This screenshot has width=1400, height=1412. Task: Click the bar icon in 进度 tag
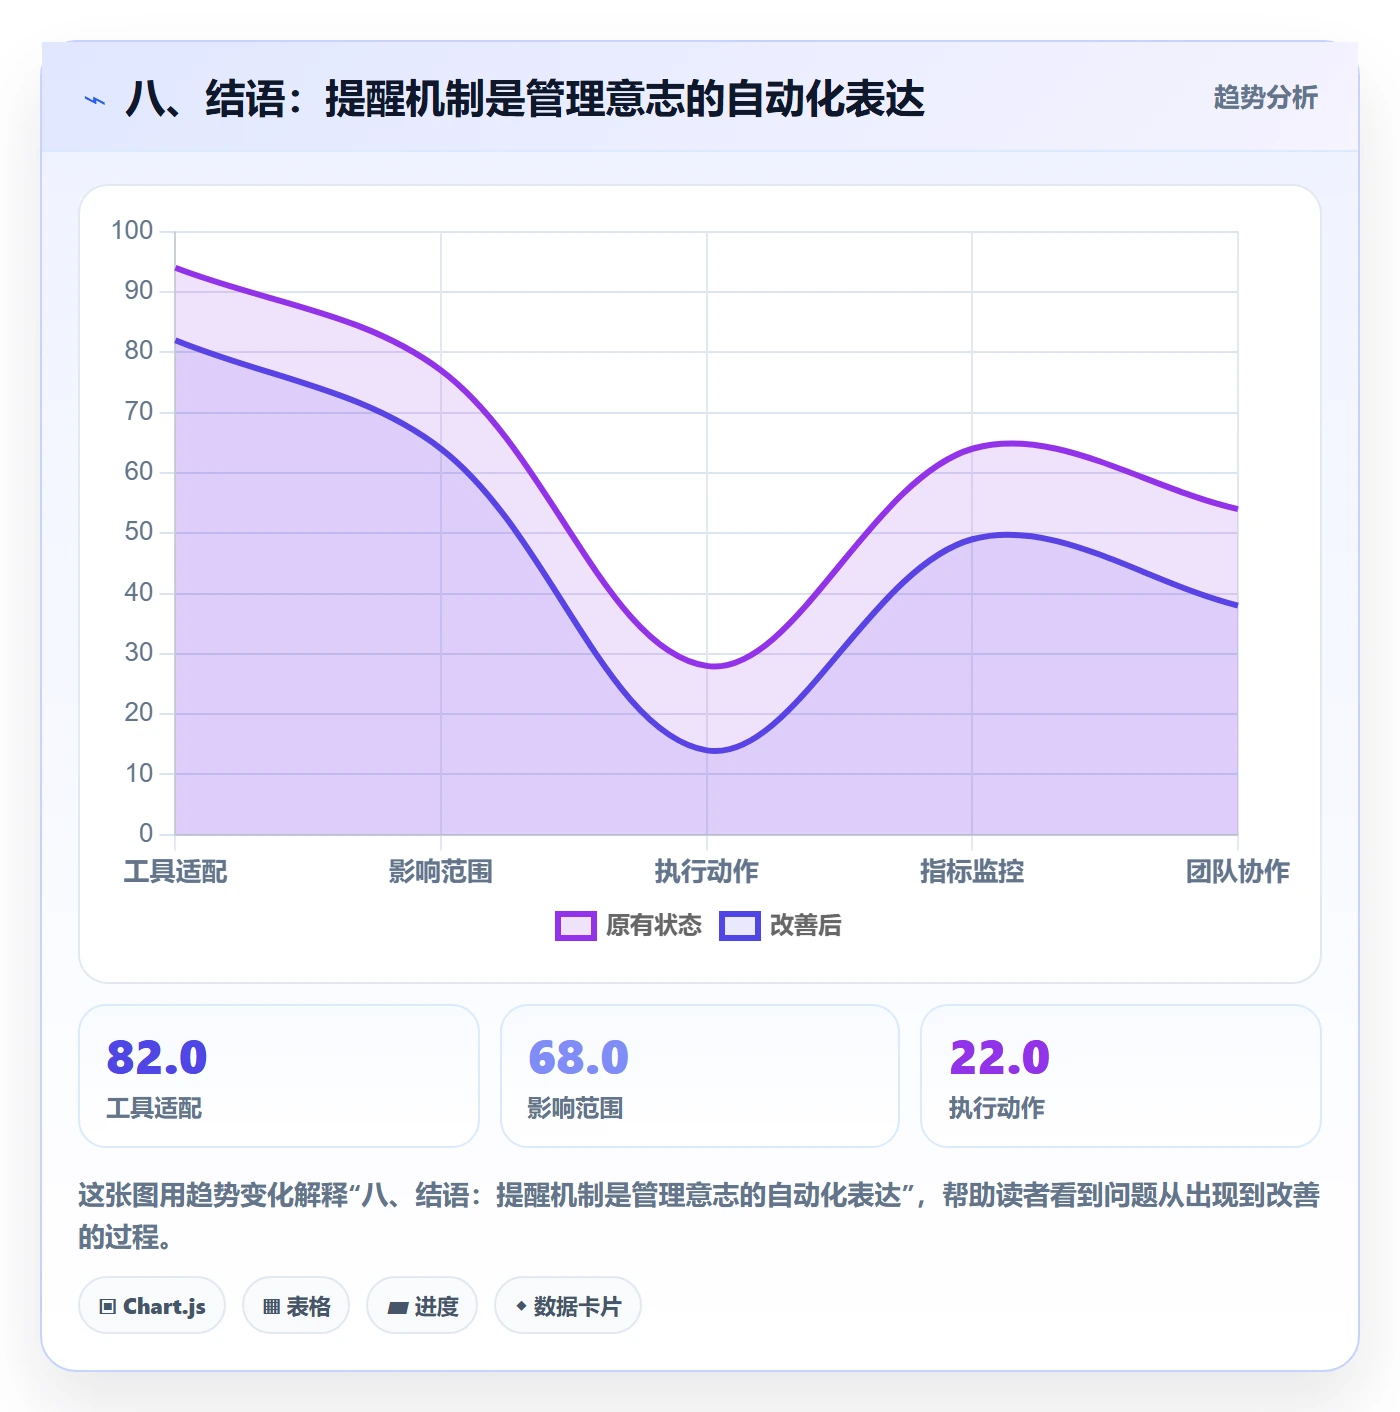pos(397,1307)
